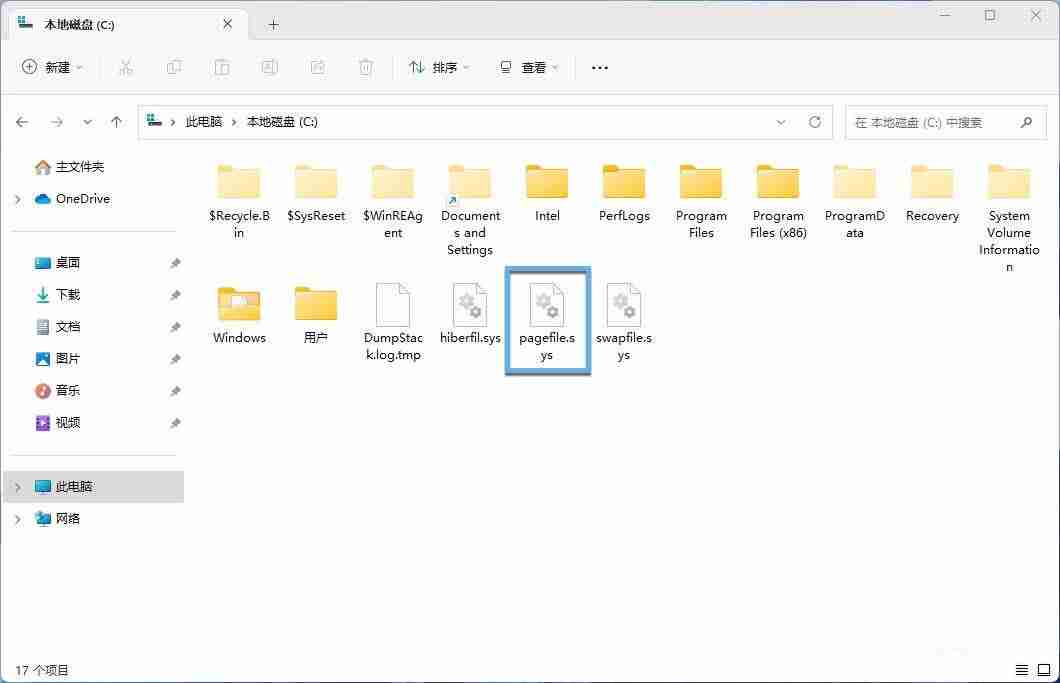The image size is (1060, 683).
Task: Open a new tab with the plus button
Action: pyautogui.click(x=273, y=24)
